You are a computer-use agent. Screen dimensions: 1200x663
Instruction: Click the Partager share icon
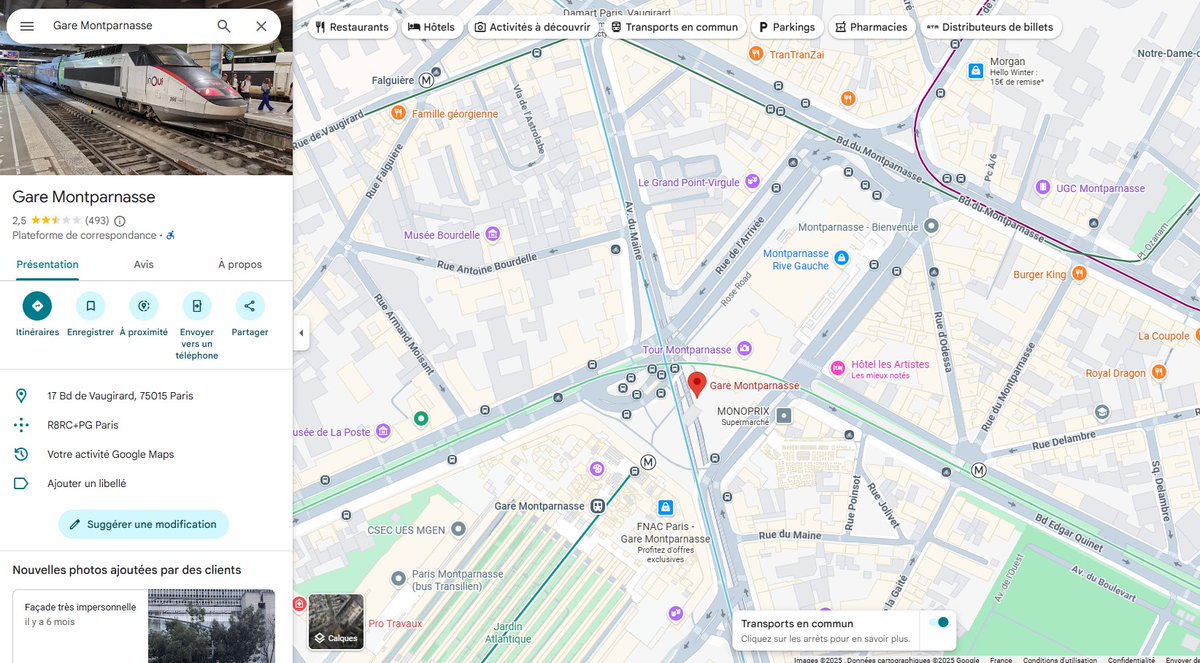click(x=249, y=308)
